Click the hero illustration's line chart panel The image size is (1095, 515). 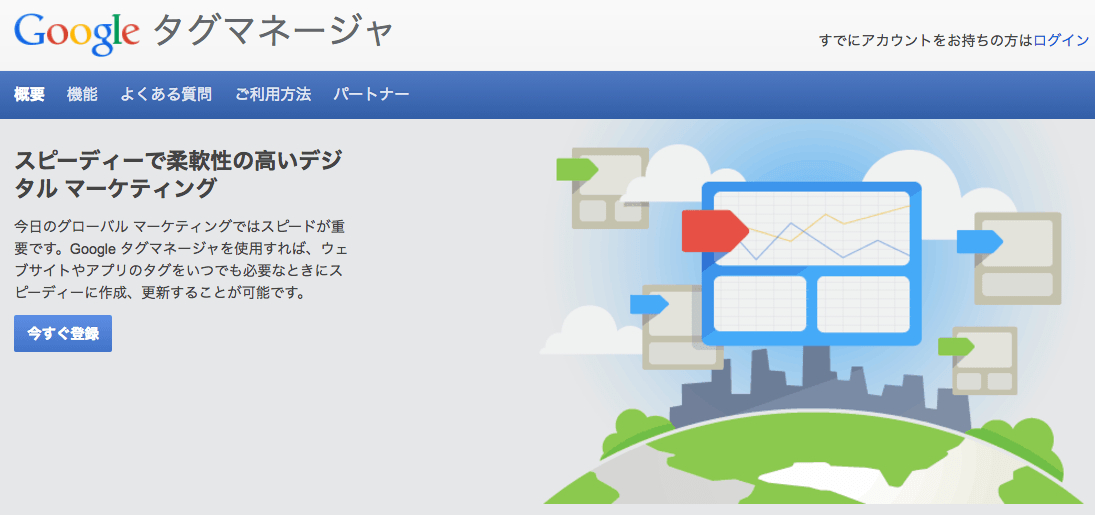click(x=811, y=229)
